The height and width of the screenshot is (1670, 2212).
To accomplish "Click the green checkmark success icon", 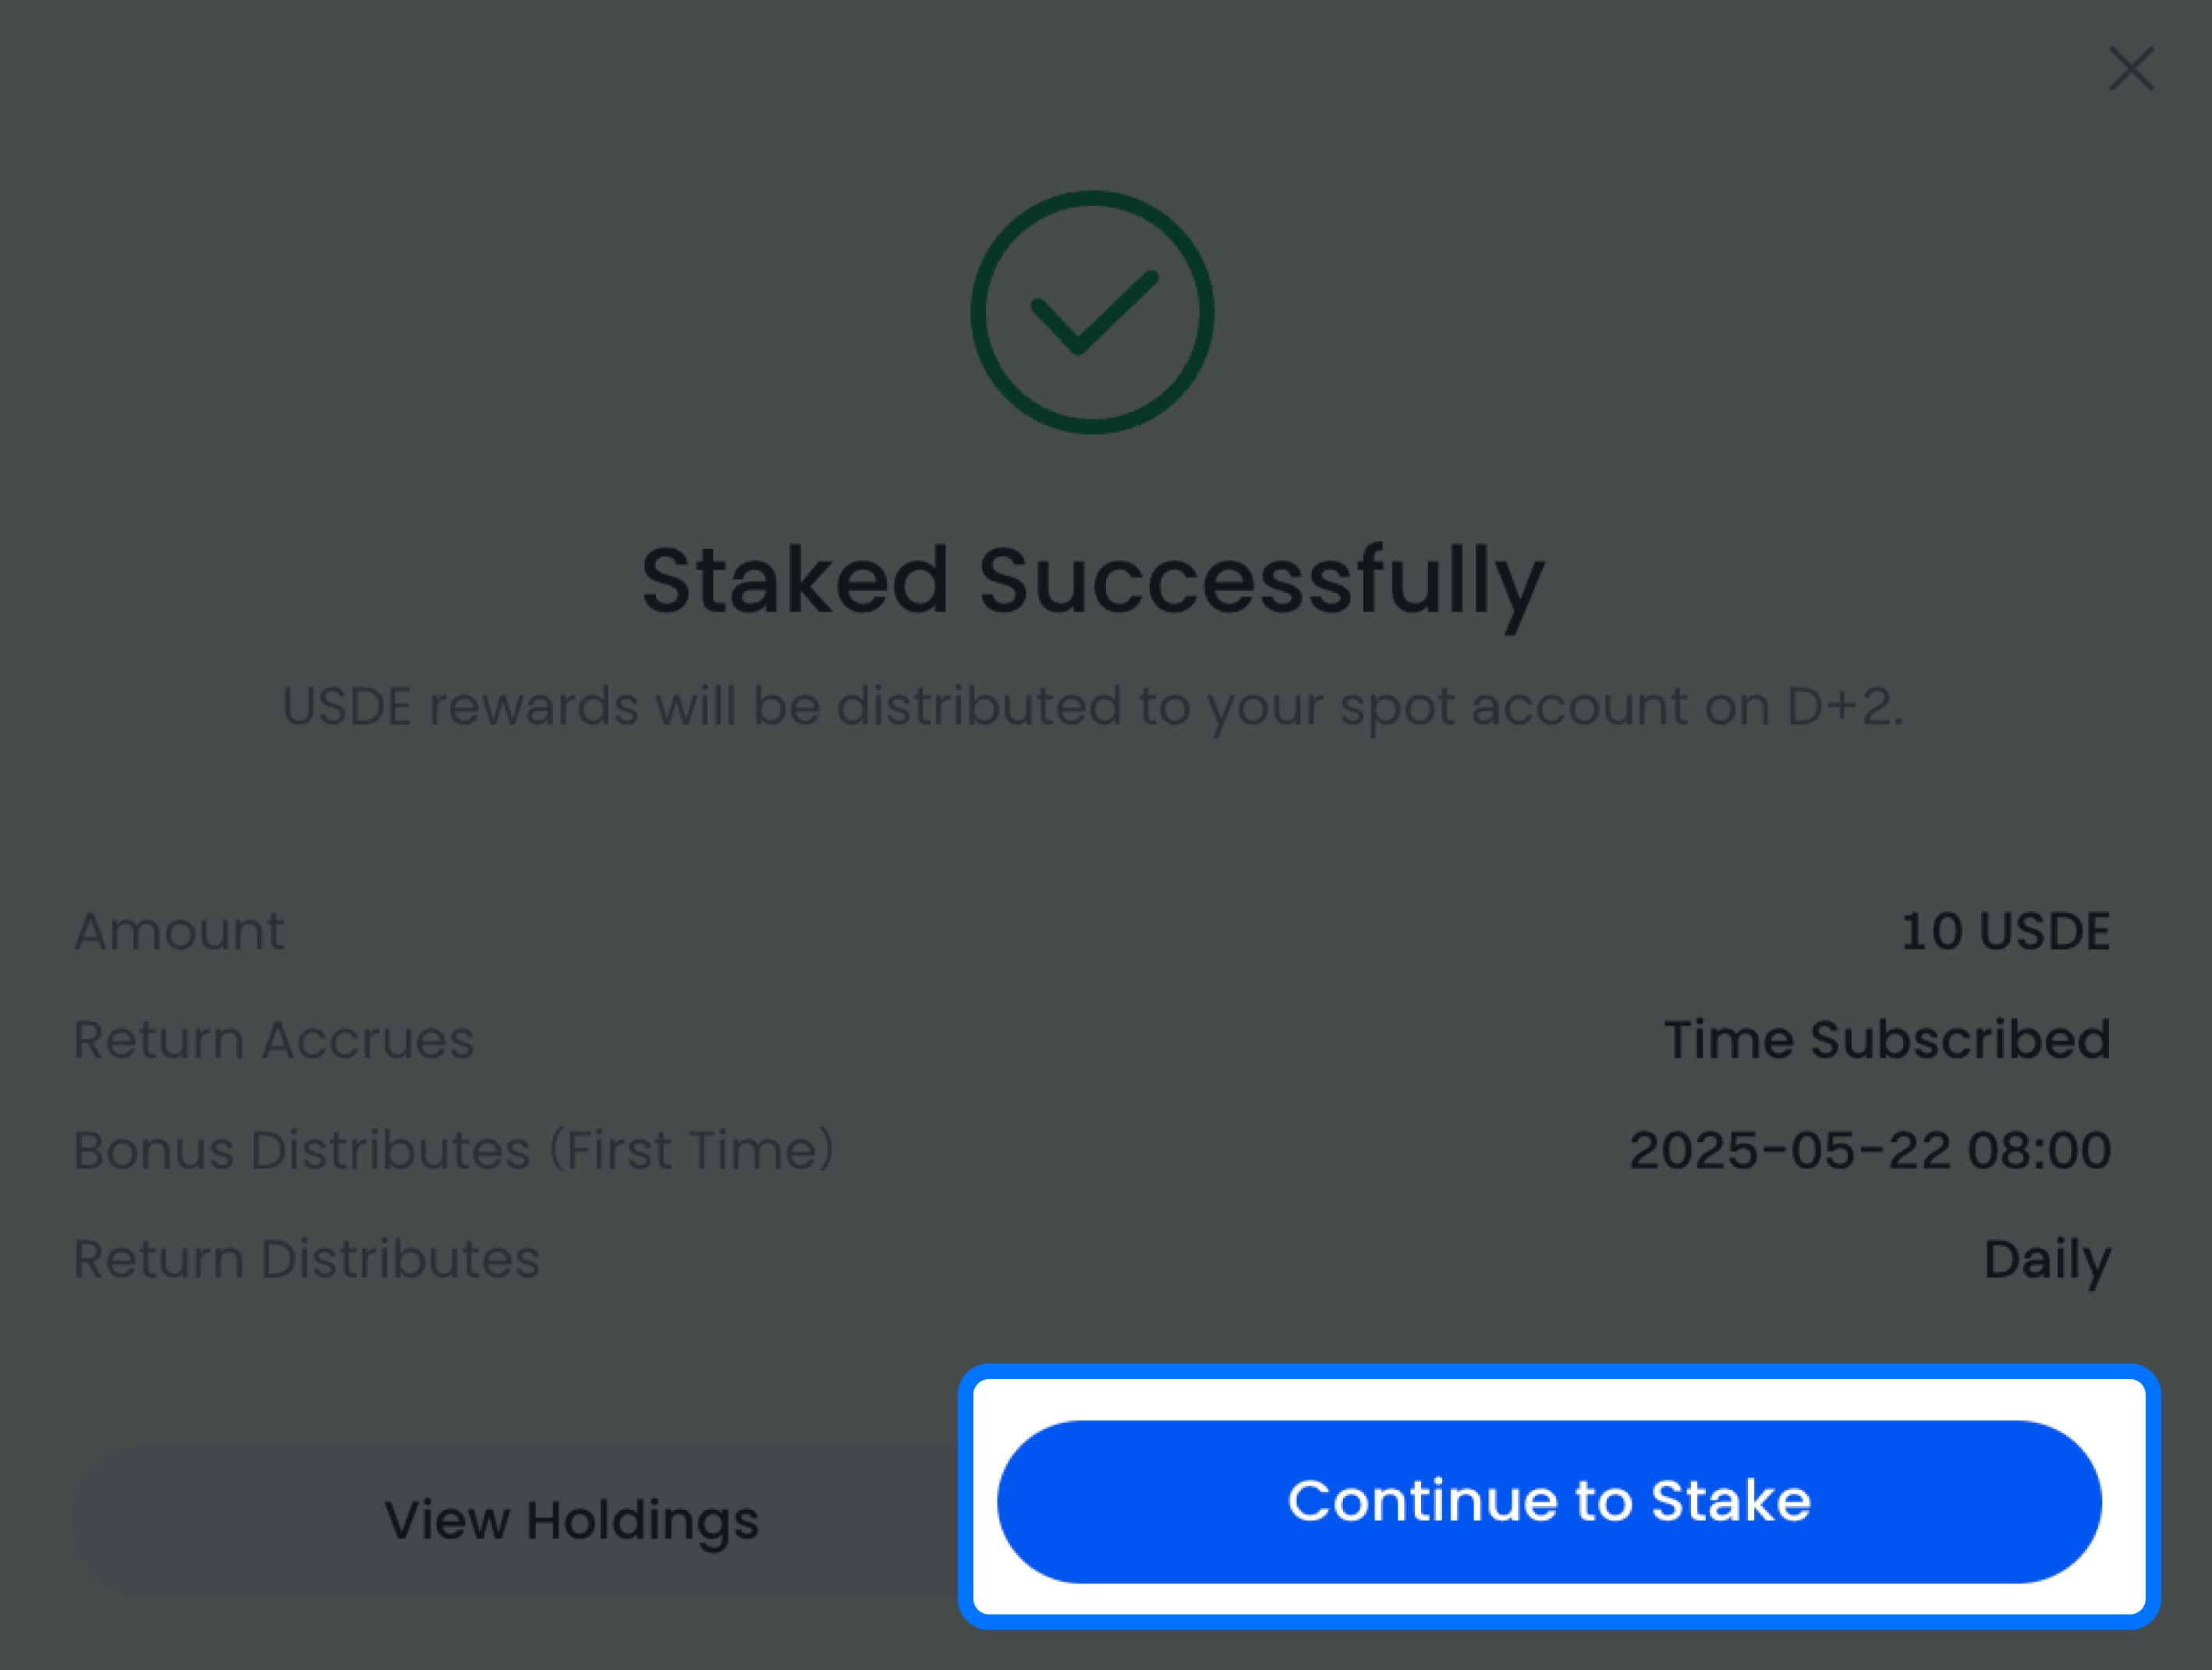I will point(1092,313).
